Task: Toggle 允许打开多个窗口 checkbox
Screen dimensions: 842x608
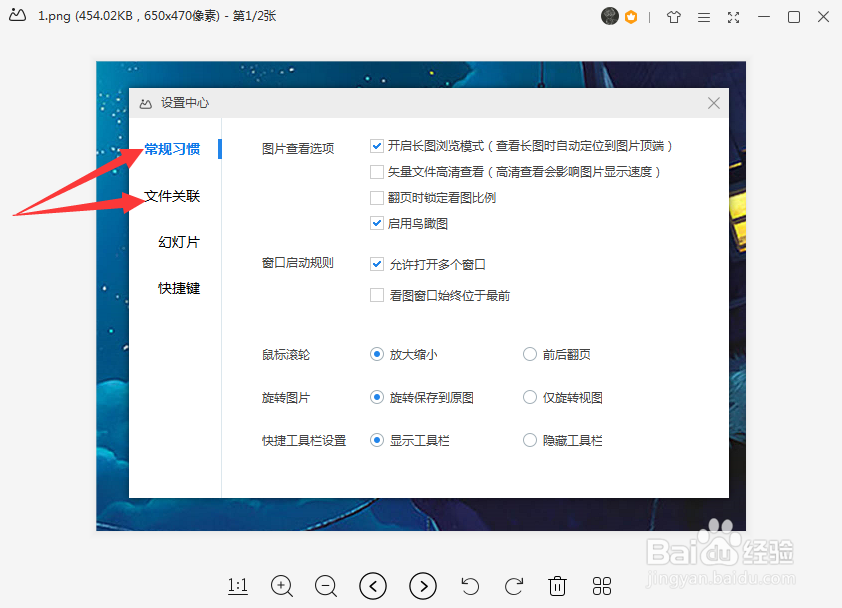Action: (x=377, y=264)
